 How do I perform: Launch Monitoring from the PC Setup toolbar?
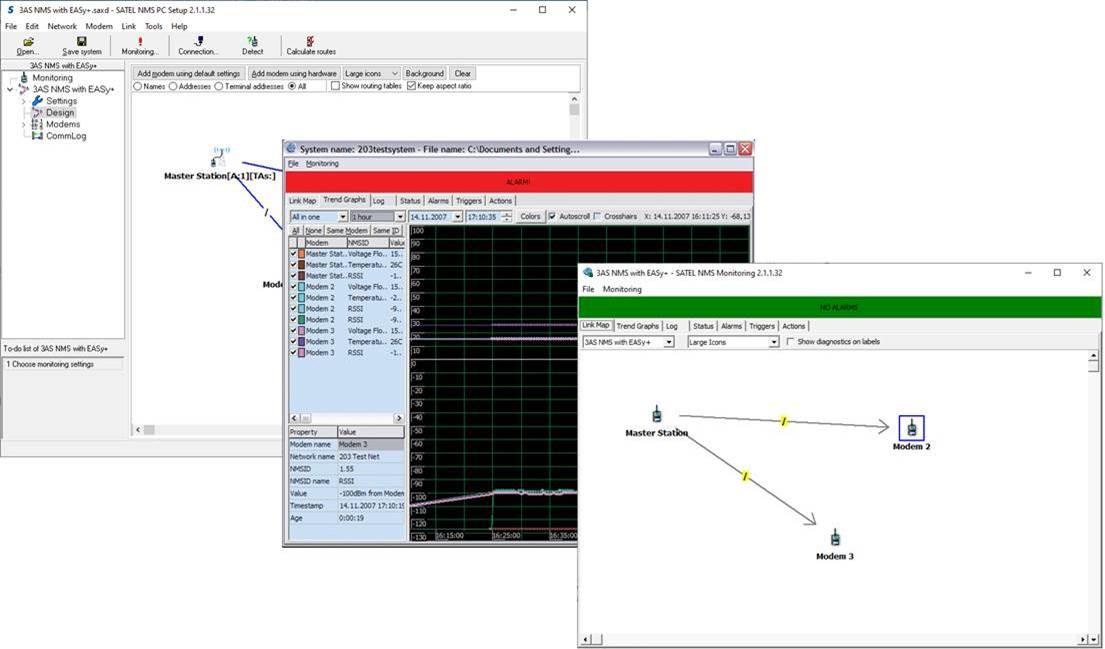point(140,42)
